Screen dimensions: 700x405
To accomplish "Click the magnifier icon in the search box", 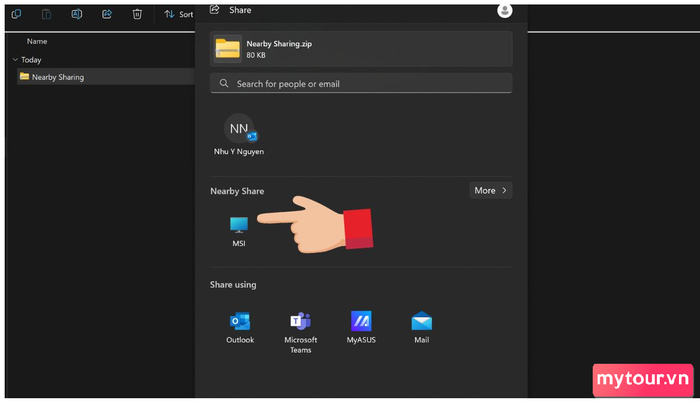I will point(224,83).
